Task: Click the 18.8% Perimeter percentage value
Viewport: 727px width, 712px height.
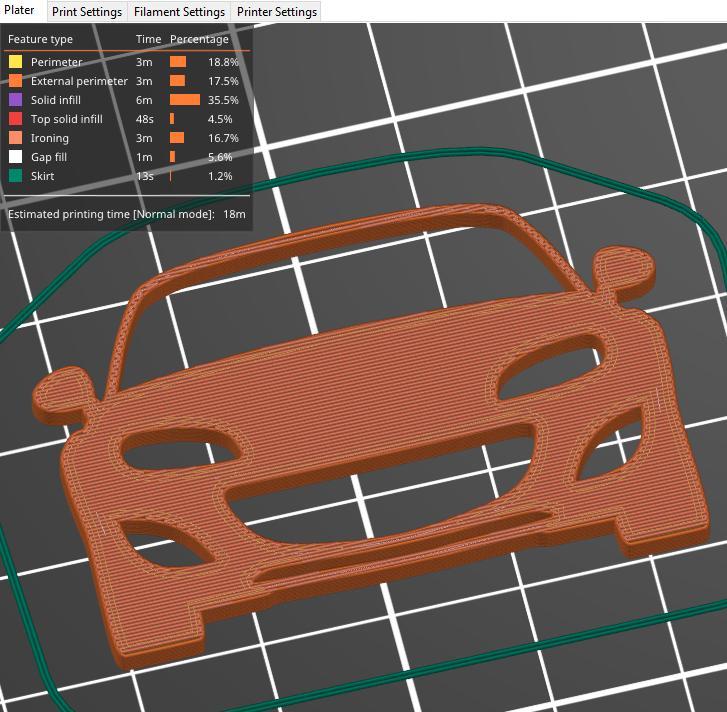Action: click(223, 62)
